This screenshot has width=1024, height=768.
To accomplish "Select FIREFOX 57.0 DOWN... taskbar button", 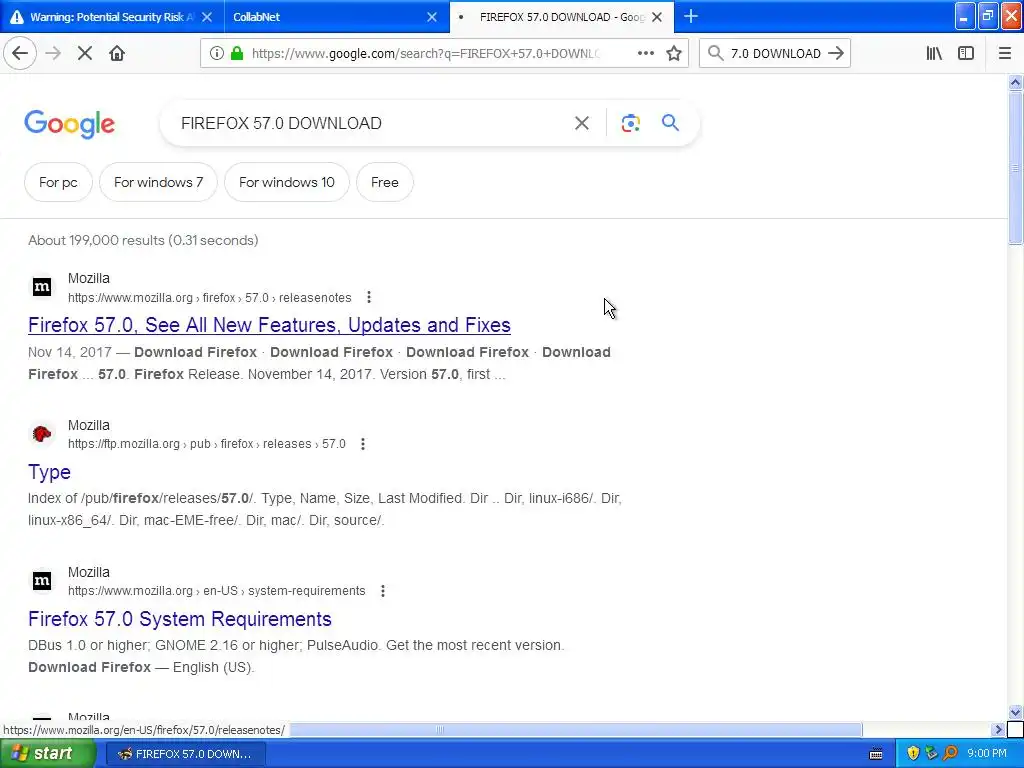I will [186, 754].
